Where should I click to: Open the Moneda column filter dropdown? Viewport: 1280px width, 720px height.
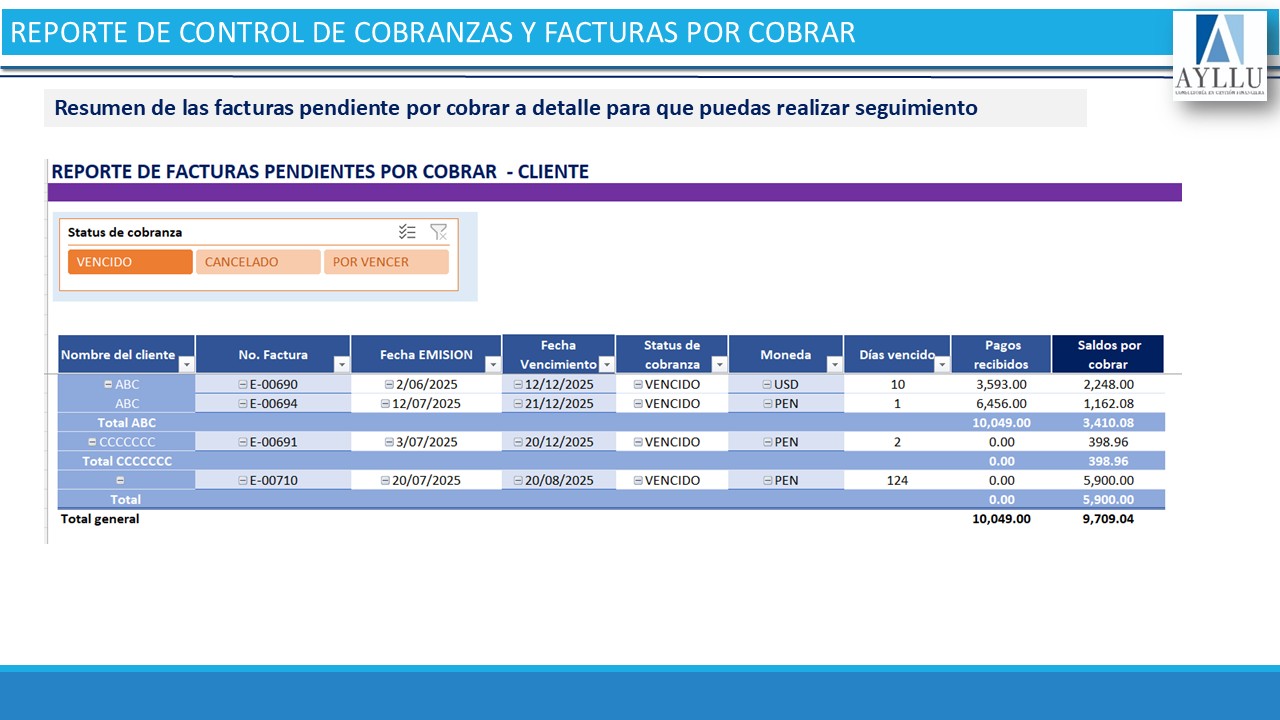click(833, 365)
